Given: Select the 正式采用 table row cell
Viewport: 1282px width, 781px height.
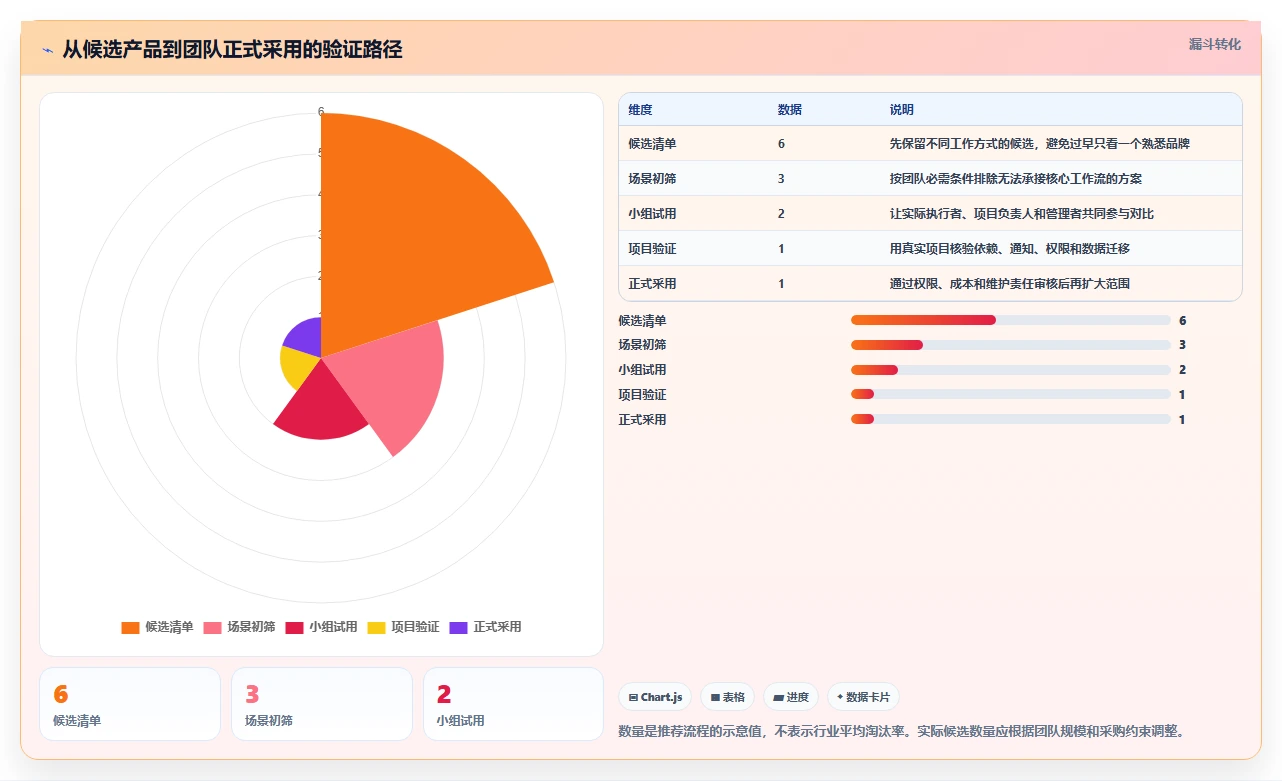Looking at the screenshot, I should tap(653, 284).
